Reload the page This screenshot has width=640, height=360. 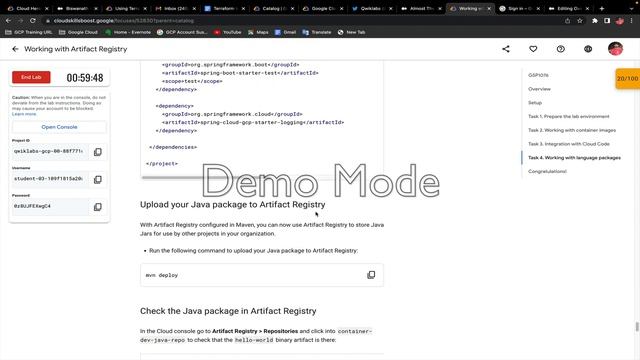coord(33,20)
